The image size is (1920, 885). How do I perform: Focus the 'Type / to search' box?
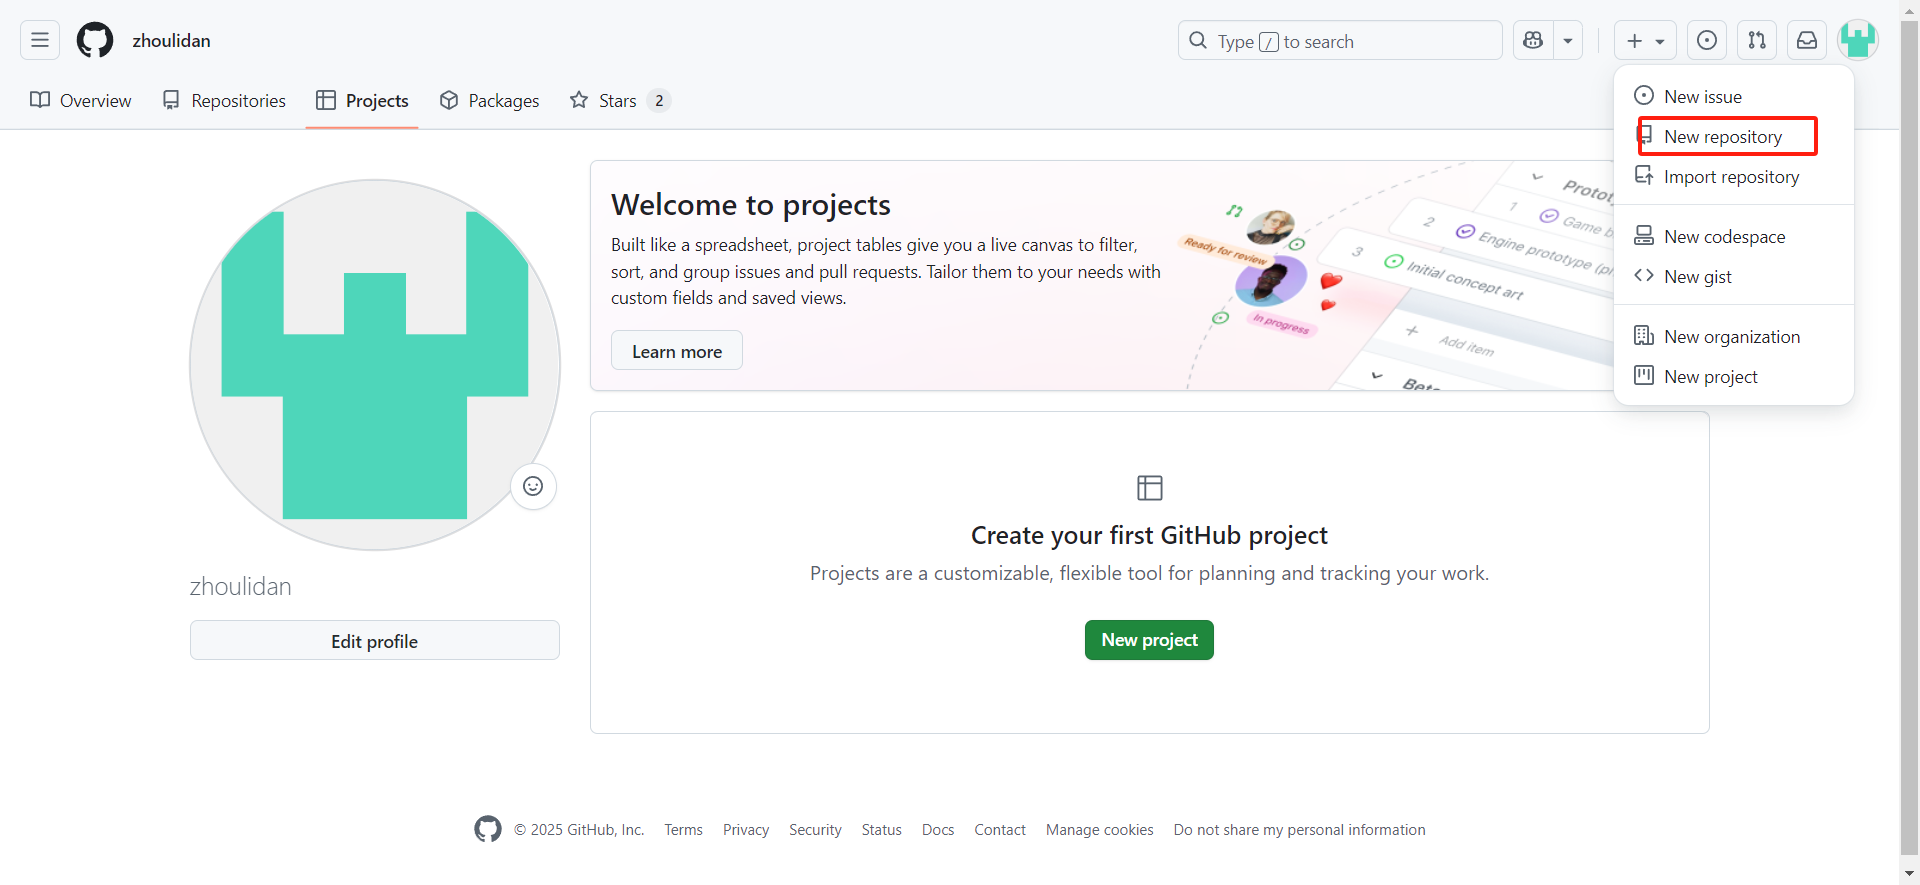(1340, 40)
